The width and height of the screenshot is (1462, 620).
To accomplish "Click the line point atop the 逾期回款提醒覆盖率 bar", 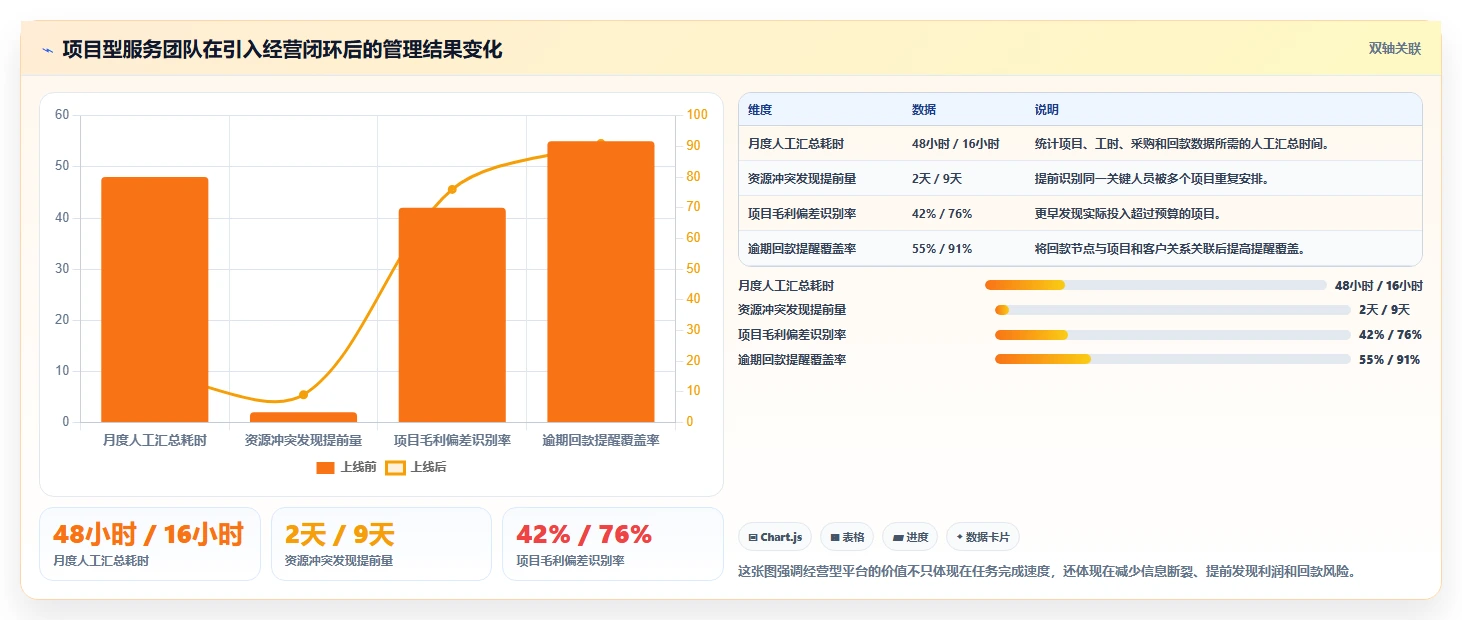I will point(601,143).
